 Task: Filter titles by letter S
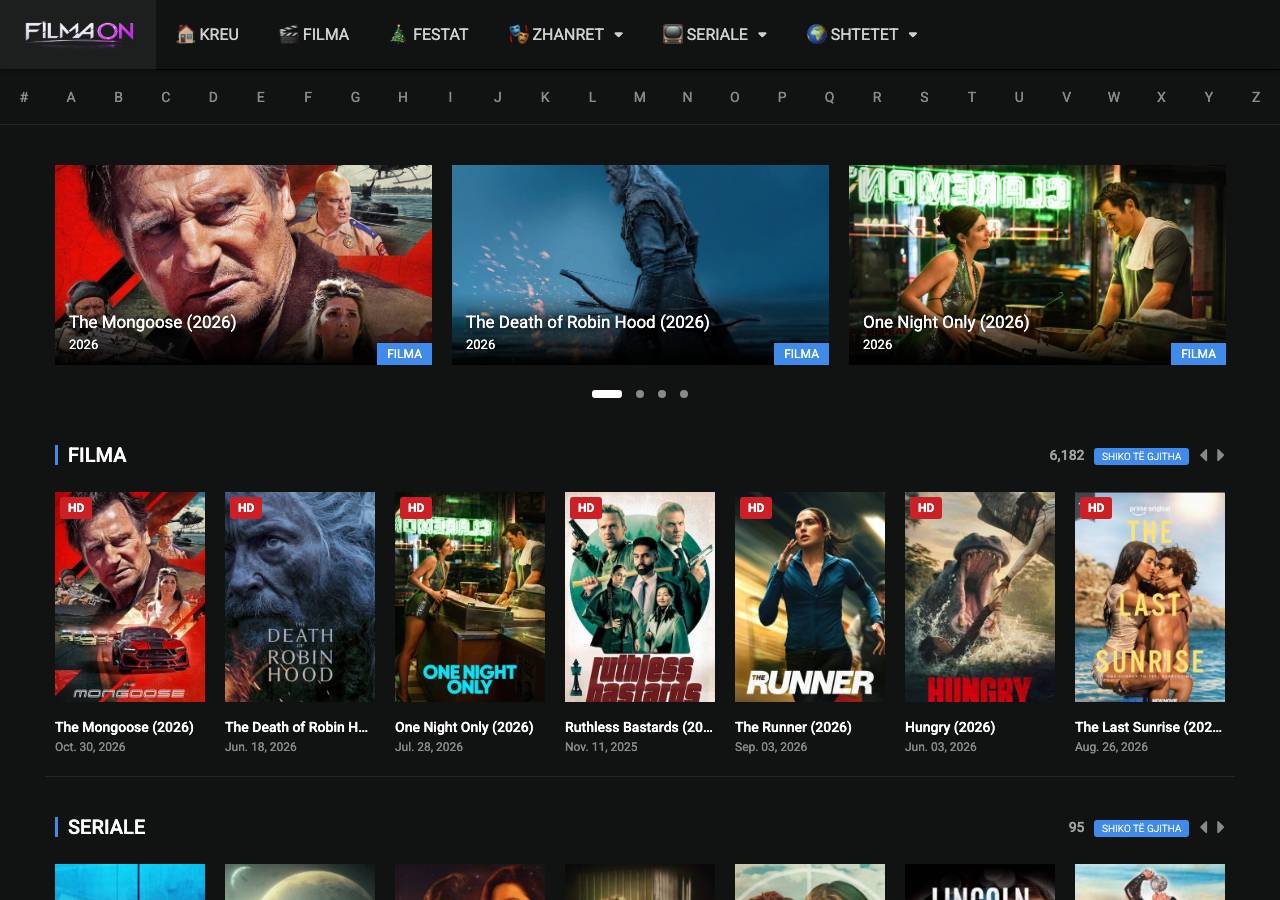924,97
